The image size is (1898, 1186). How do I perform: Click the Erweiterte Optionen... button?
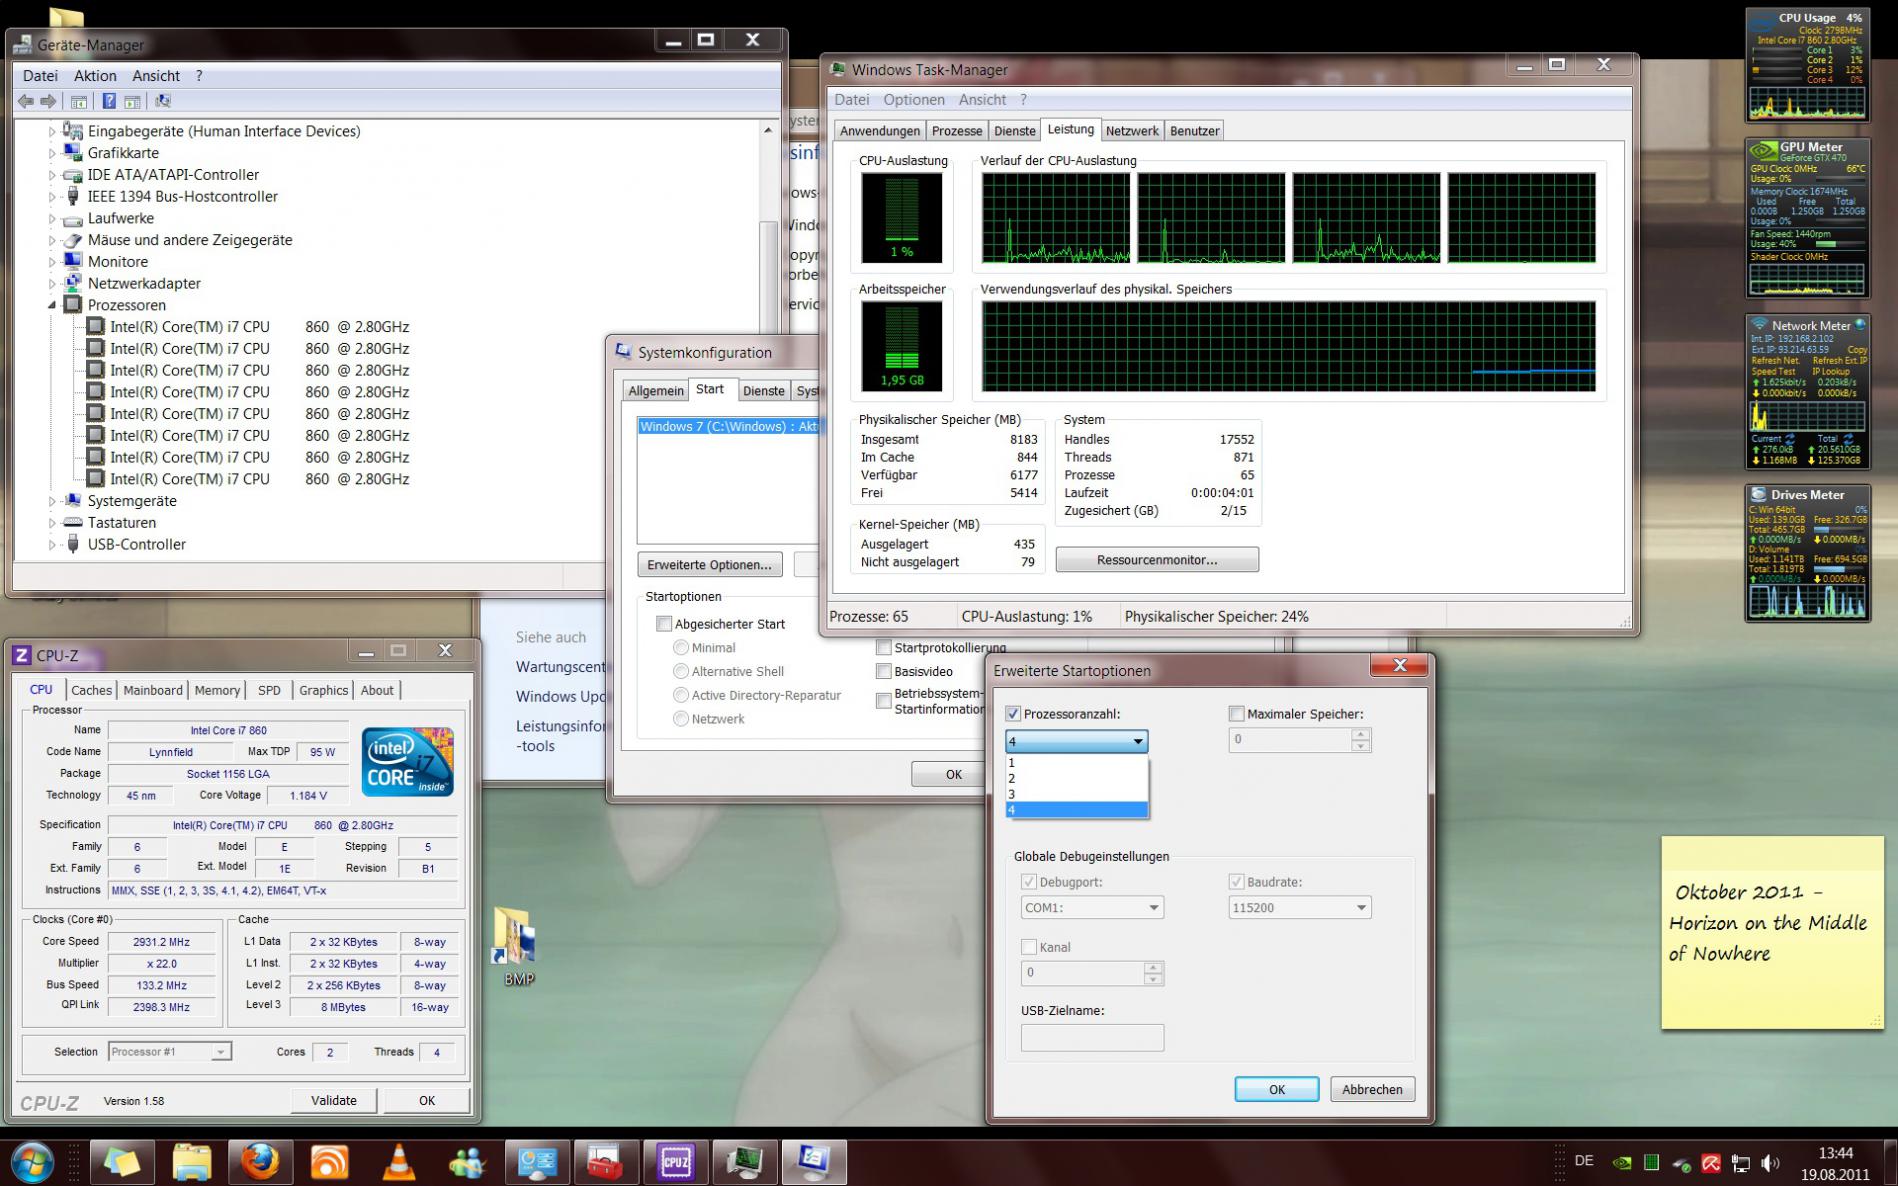[709, 565]
